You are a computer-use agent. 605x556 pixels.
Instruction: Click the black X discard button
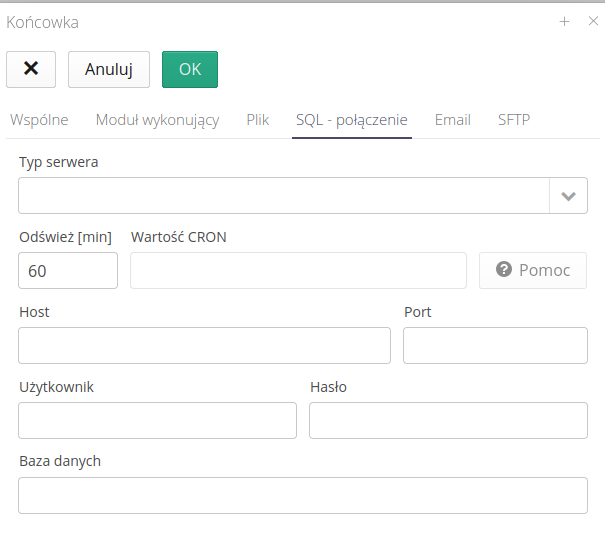31,69
